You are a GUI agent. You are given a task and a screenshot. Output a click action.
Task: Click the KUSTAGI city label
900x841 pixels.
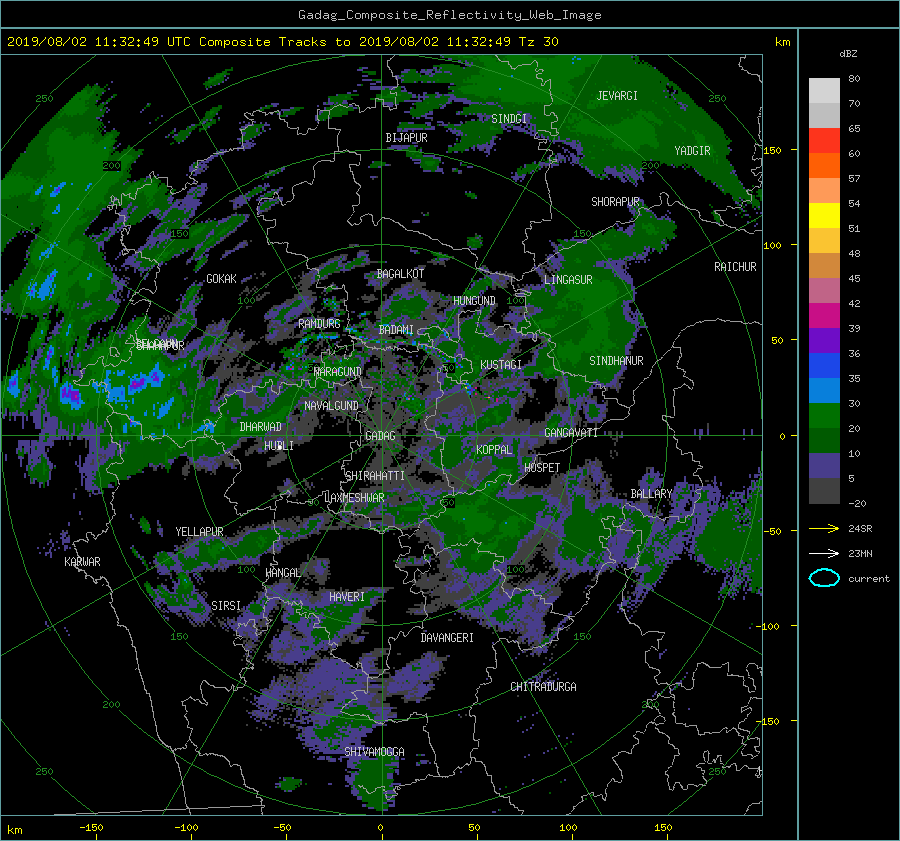point(501,365)
